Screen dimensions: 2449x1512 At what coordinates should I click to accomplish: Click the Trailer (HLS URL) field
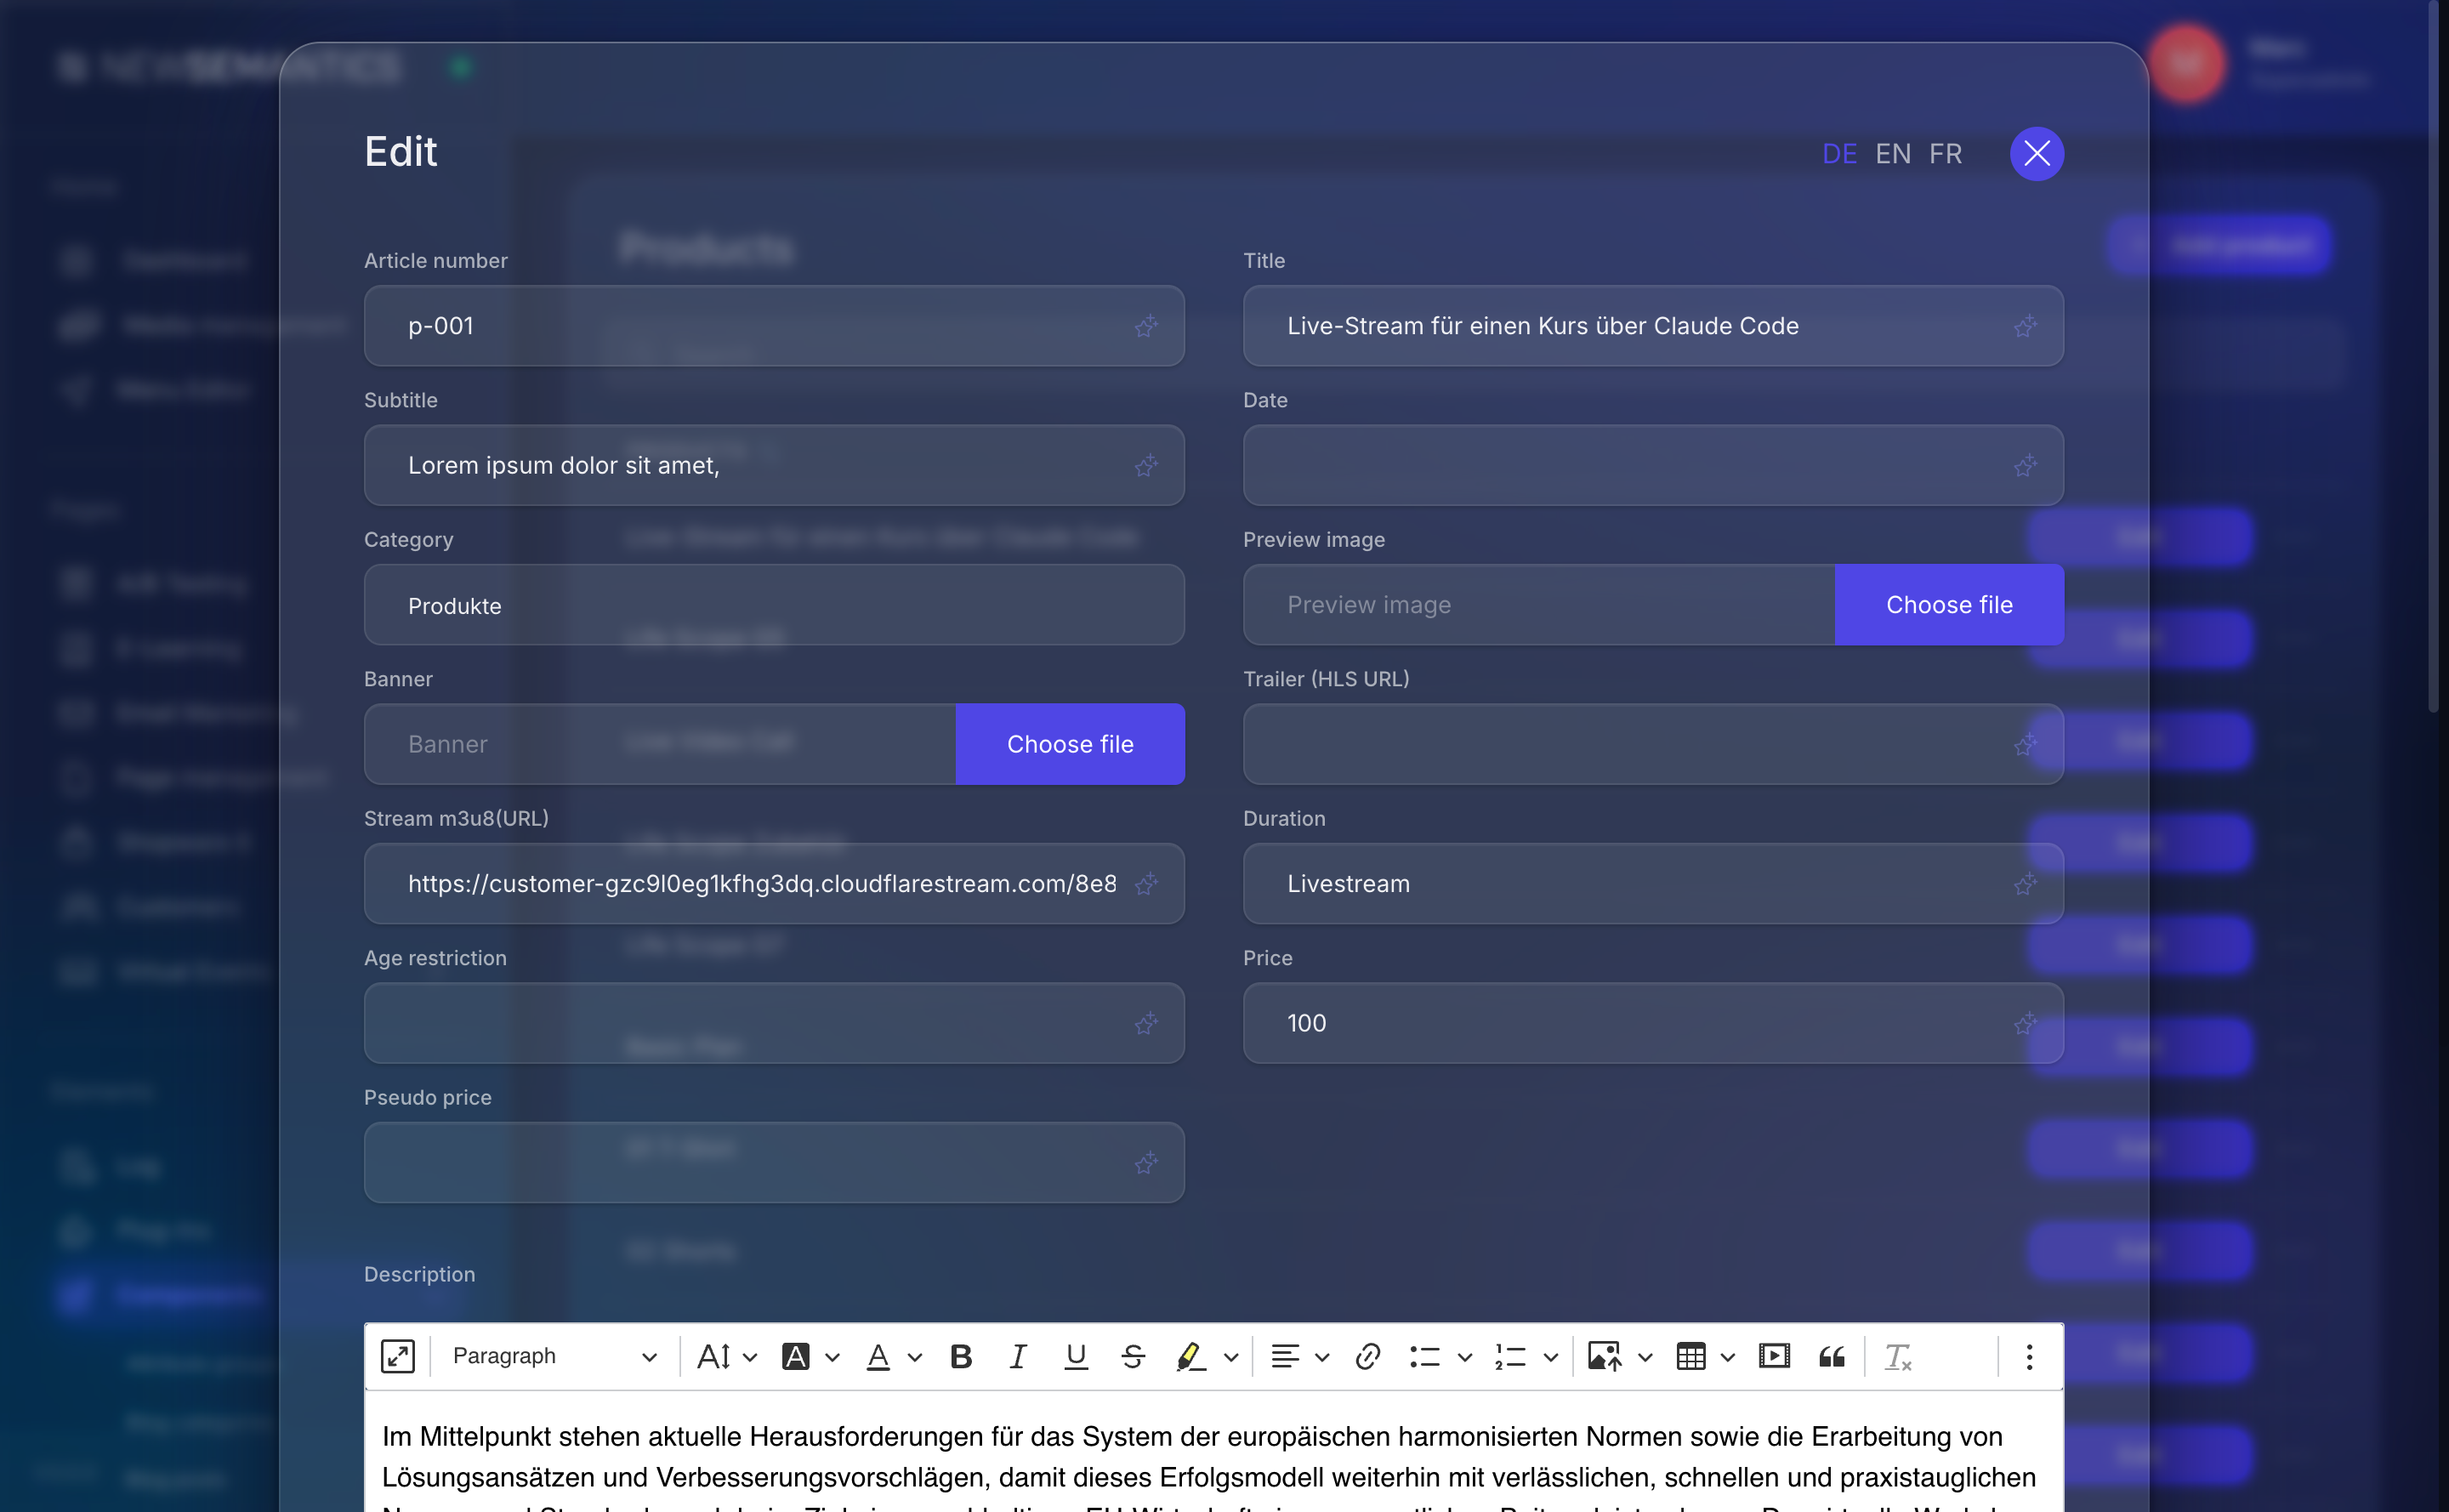pyautogui.click(x=1652, y=744)
